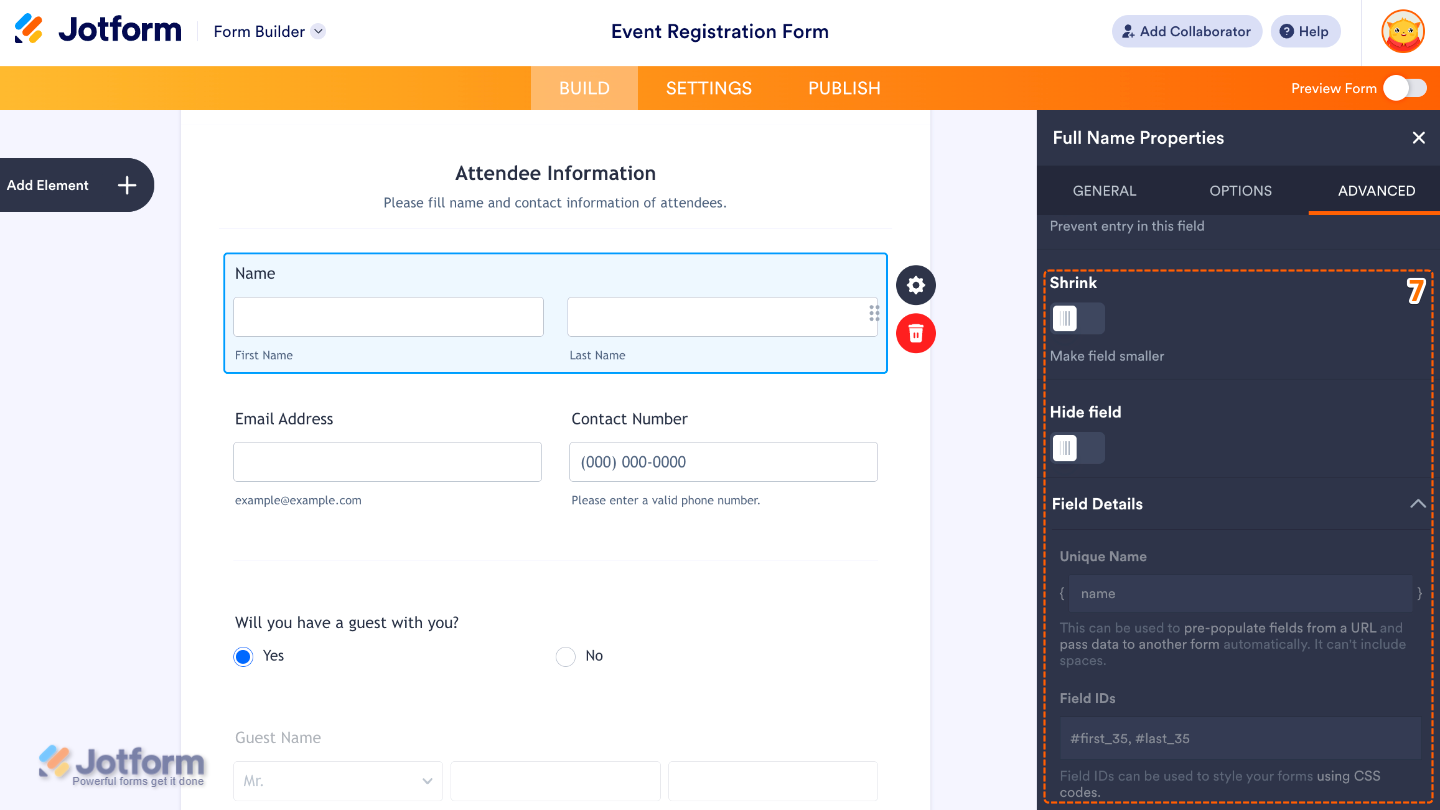Close the Full Name Properties panel
Screen dimensions: 1440x810
[x=1418, y=138]
